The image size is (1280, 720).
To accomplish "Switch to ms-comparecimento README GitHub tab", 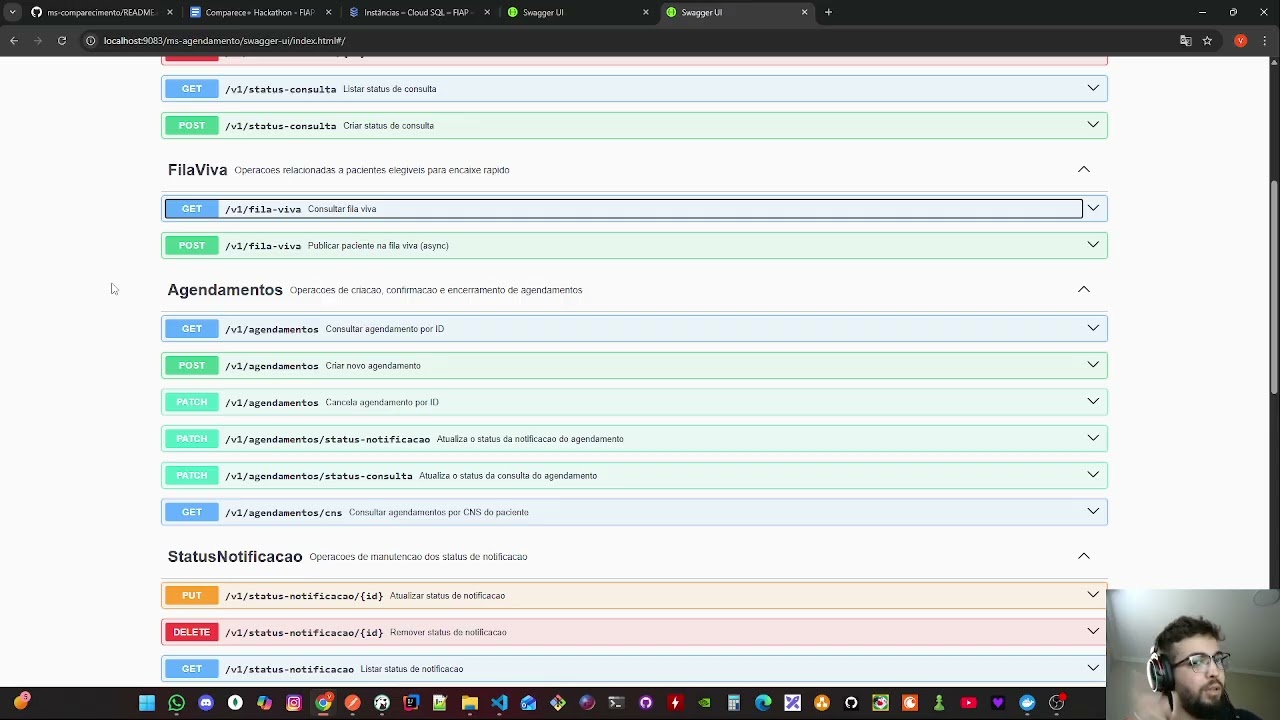I will (x=100, y=12).
